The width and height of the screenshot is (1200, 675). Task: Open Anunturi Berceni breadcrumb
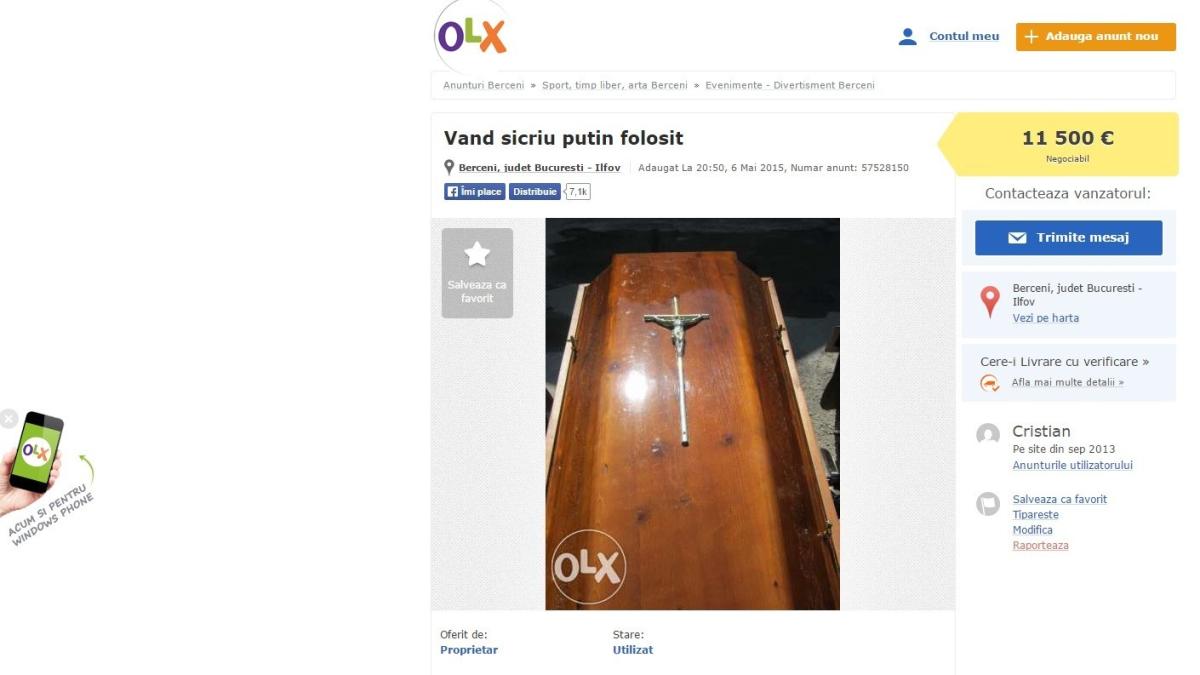coord(484,85)
